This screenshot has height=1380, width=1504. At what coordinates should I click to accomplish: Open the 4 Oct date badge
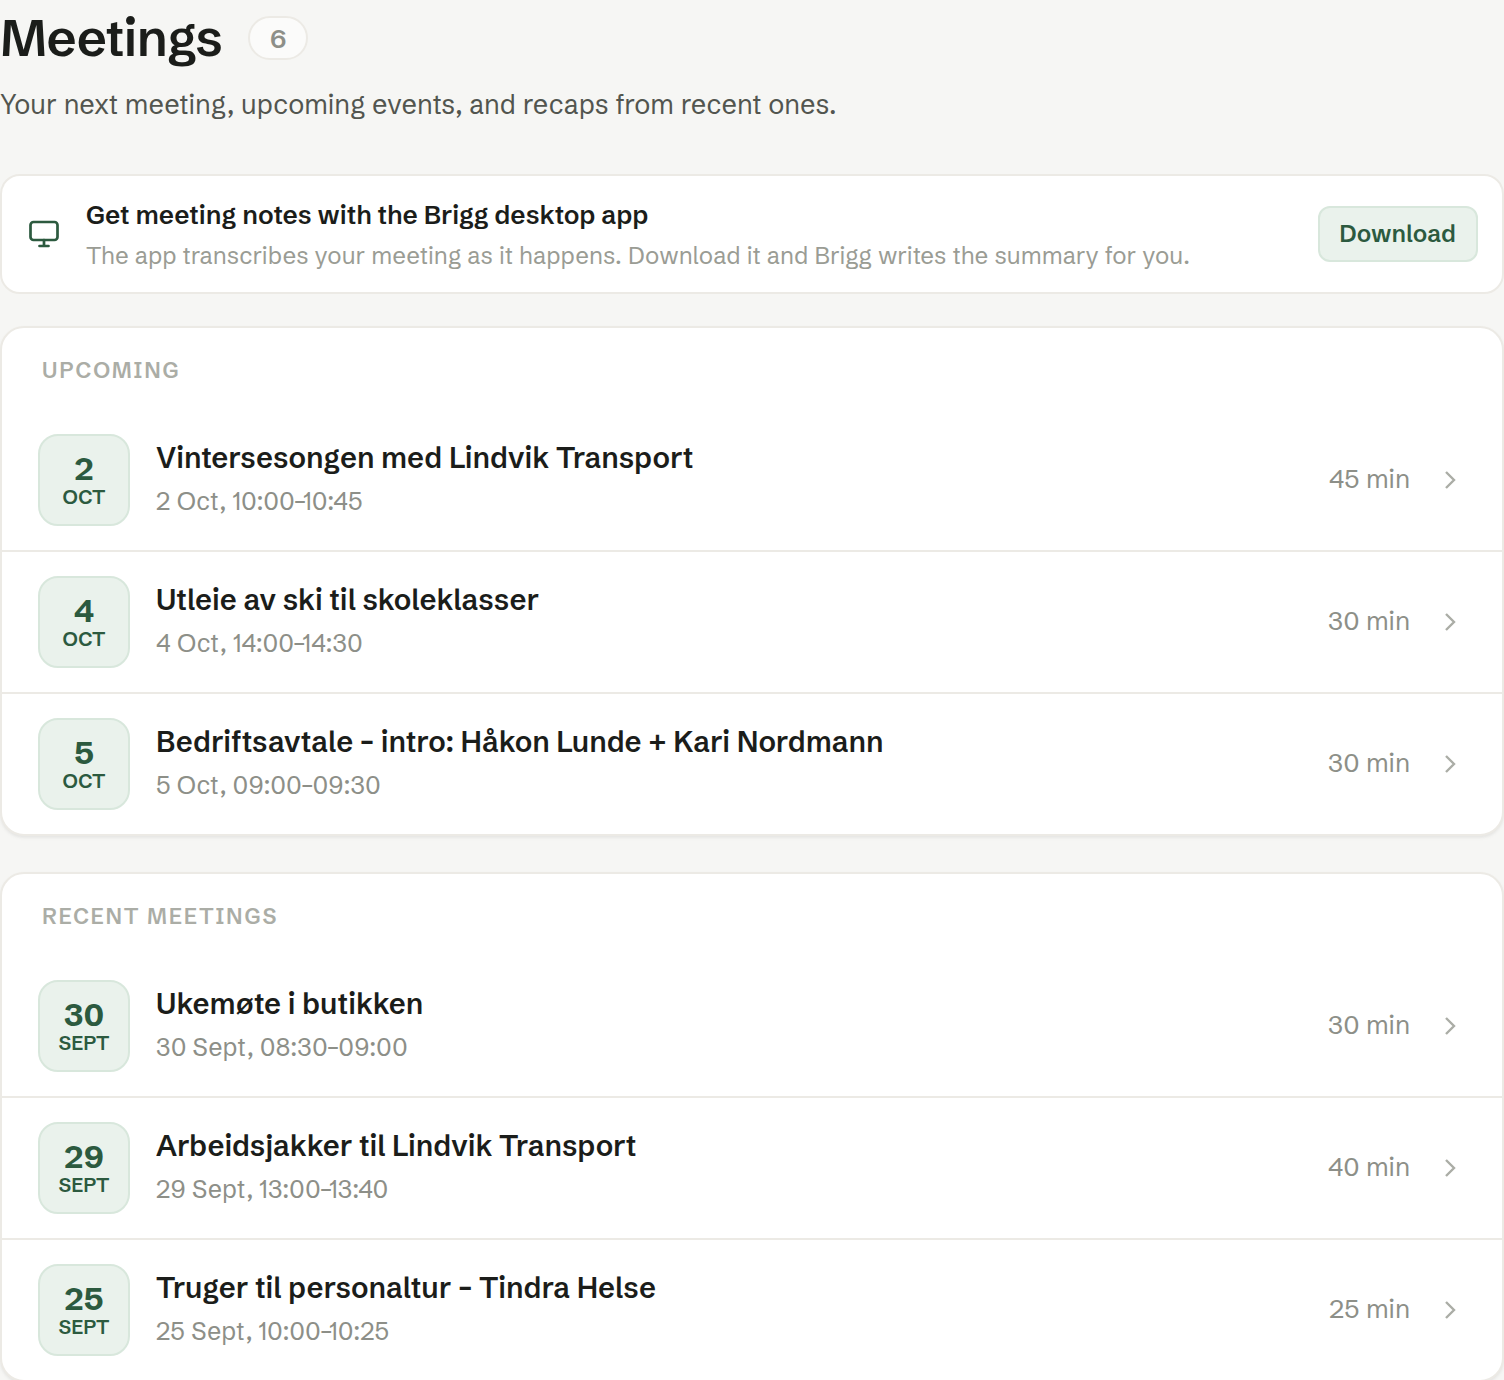(84, 622)
